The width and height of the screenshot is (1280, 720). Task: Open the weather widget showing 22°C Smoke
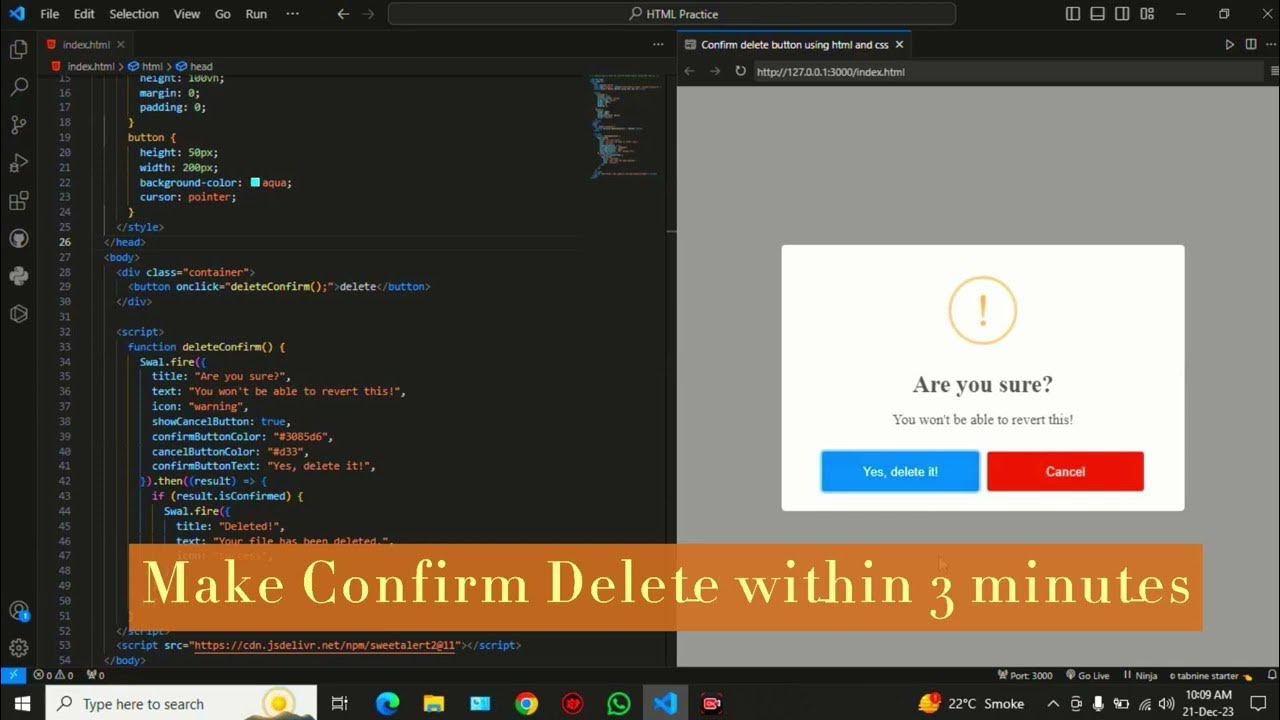click(970, 704)
